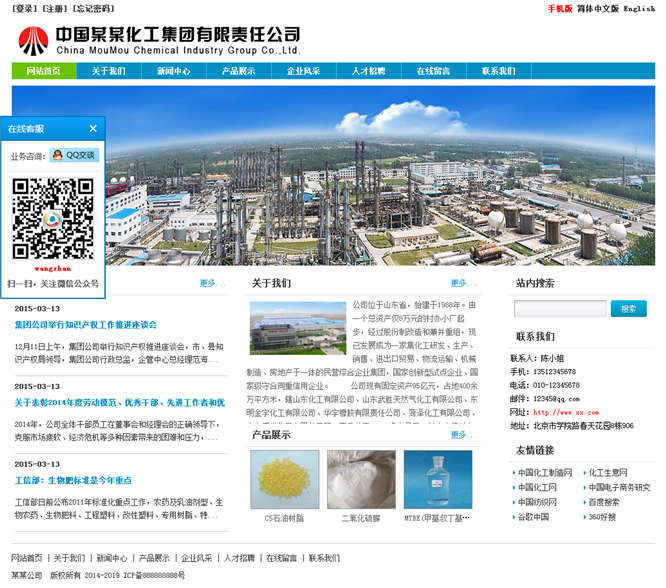
Task: Go to 人才招聘 in navigation bar
Action: (368, 72)
